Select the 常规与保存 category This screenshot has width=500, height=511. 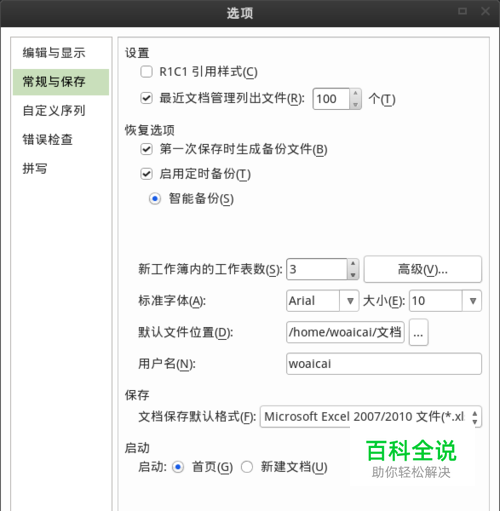pyautogui.click(x=61, y=82)
